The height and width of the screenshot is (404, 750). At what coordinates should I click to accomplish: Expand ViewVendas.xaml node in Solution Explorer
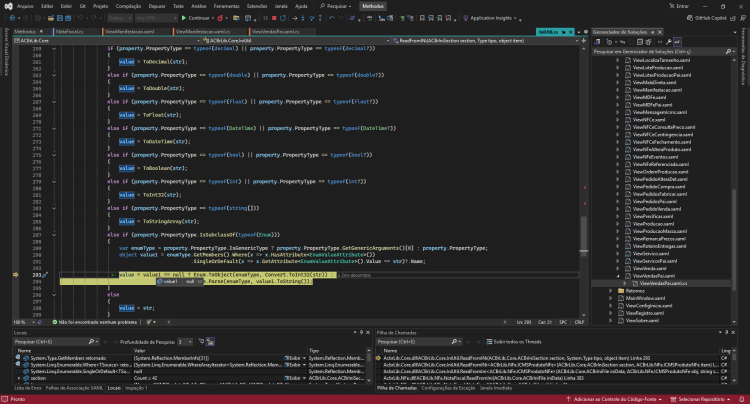[x=618, y=268]
